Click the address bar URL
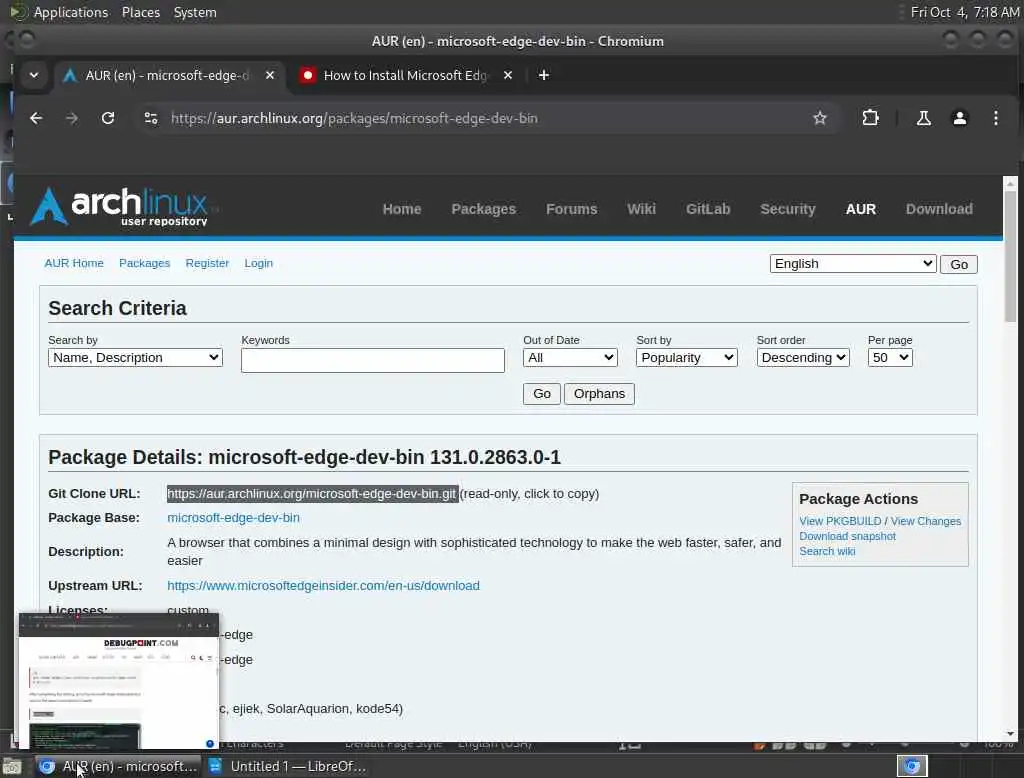Image resolution: width=1024 pixels, height=778 pixels. (354, 118)
